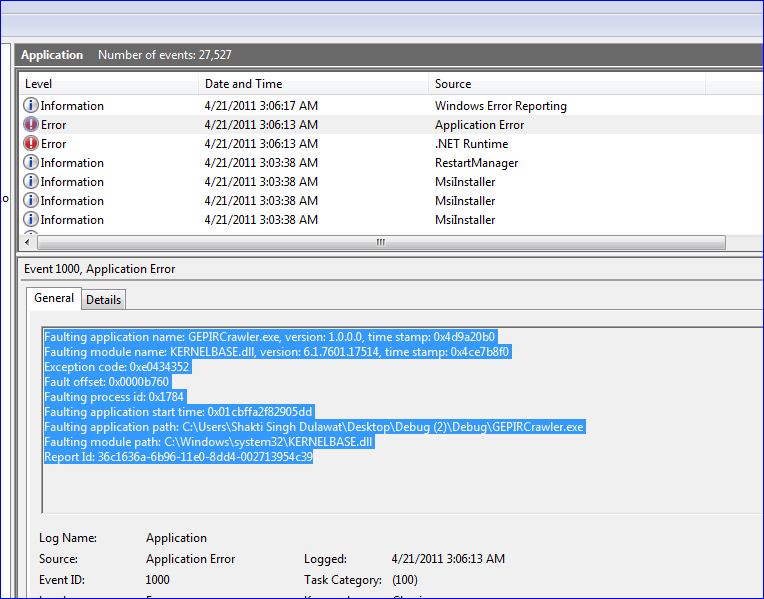Click the 'Number of events: 27,527' header text
The width and height of the screenshot is (764, 599).
point(165,55)
